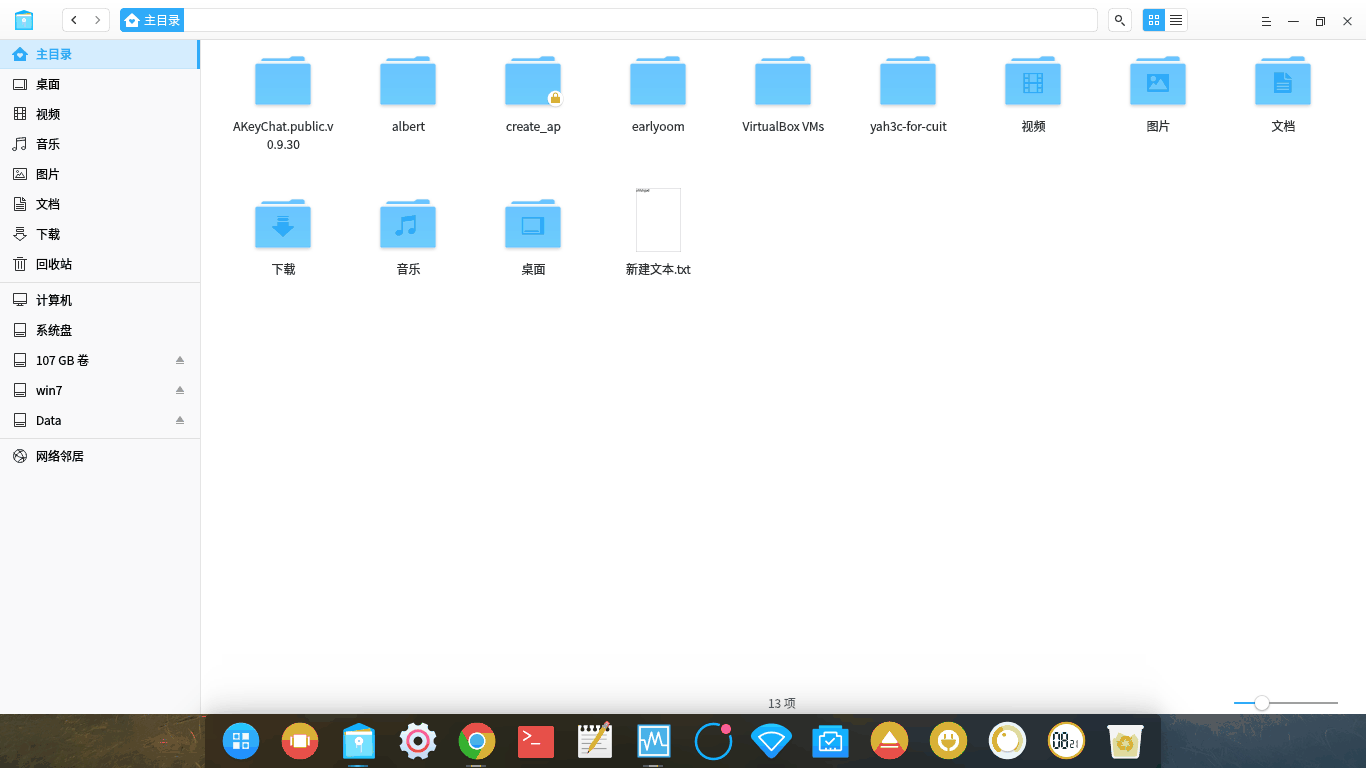
Task: Open 文档 in the sidebar
Action: click(x=100, y=204)
